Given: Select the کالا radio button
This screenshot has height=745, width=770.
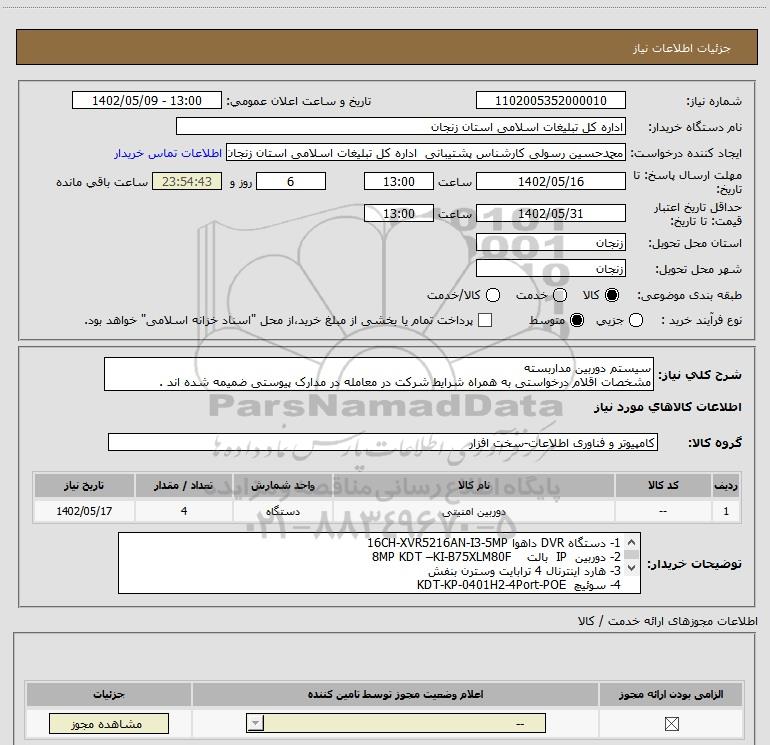Looking at the screenshot, I should point(612,295).
